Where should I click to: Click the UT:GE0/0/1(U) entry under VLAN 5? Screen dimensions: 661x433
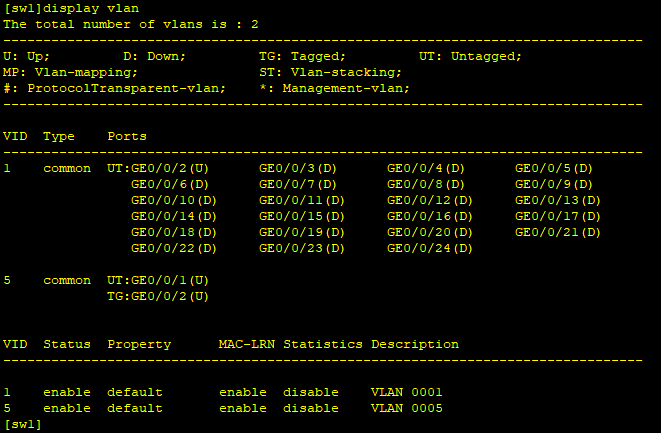(158, 281)
